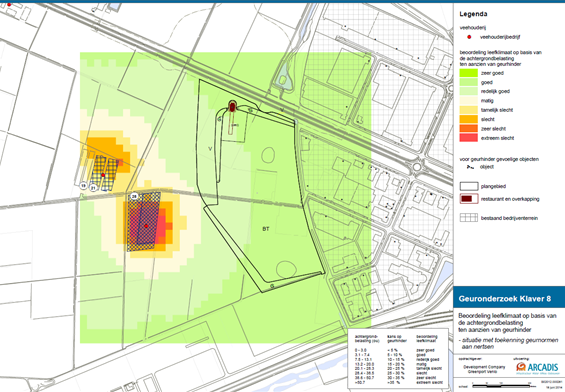
Task: Click the plangebied legend outline box
Action: [x=468, y=186]
